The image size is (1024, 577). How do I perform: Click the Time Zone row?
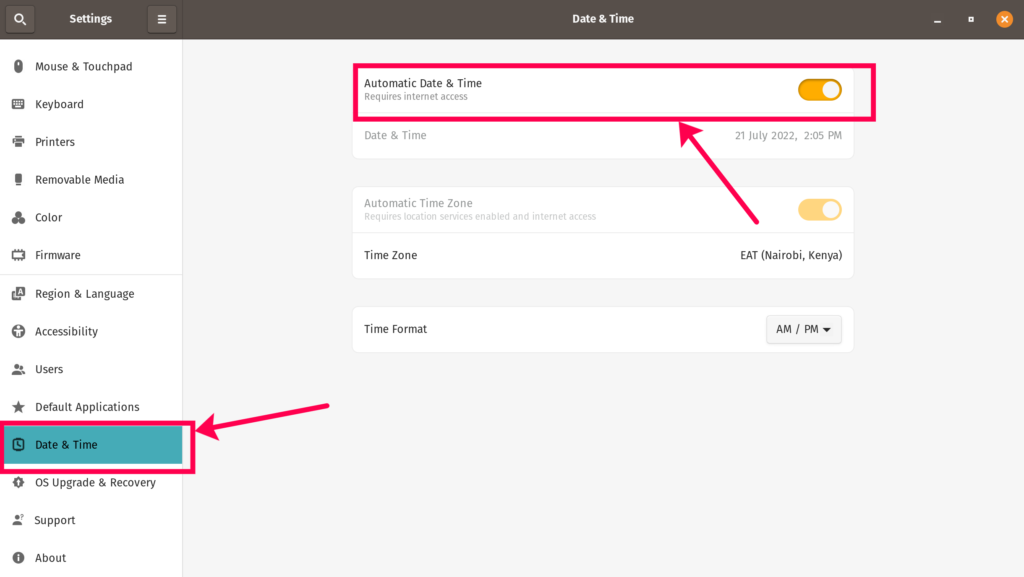pos(603,255)
